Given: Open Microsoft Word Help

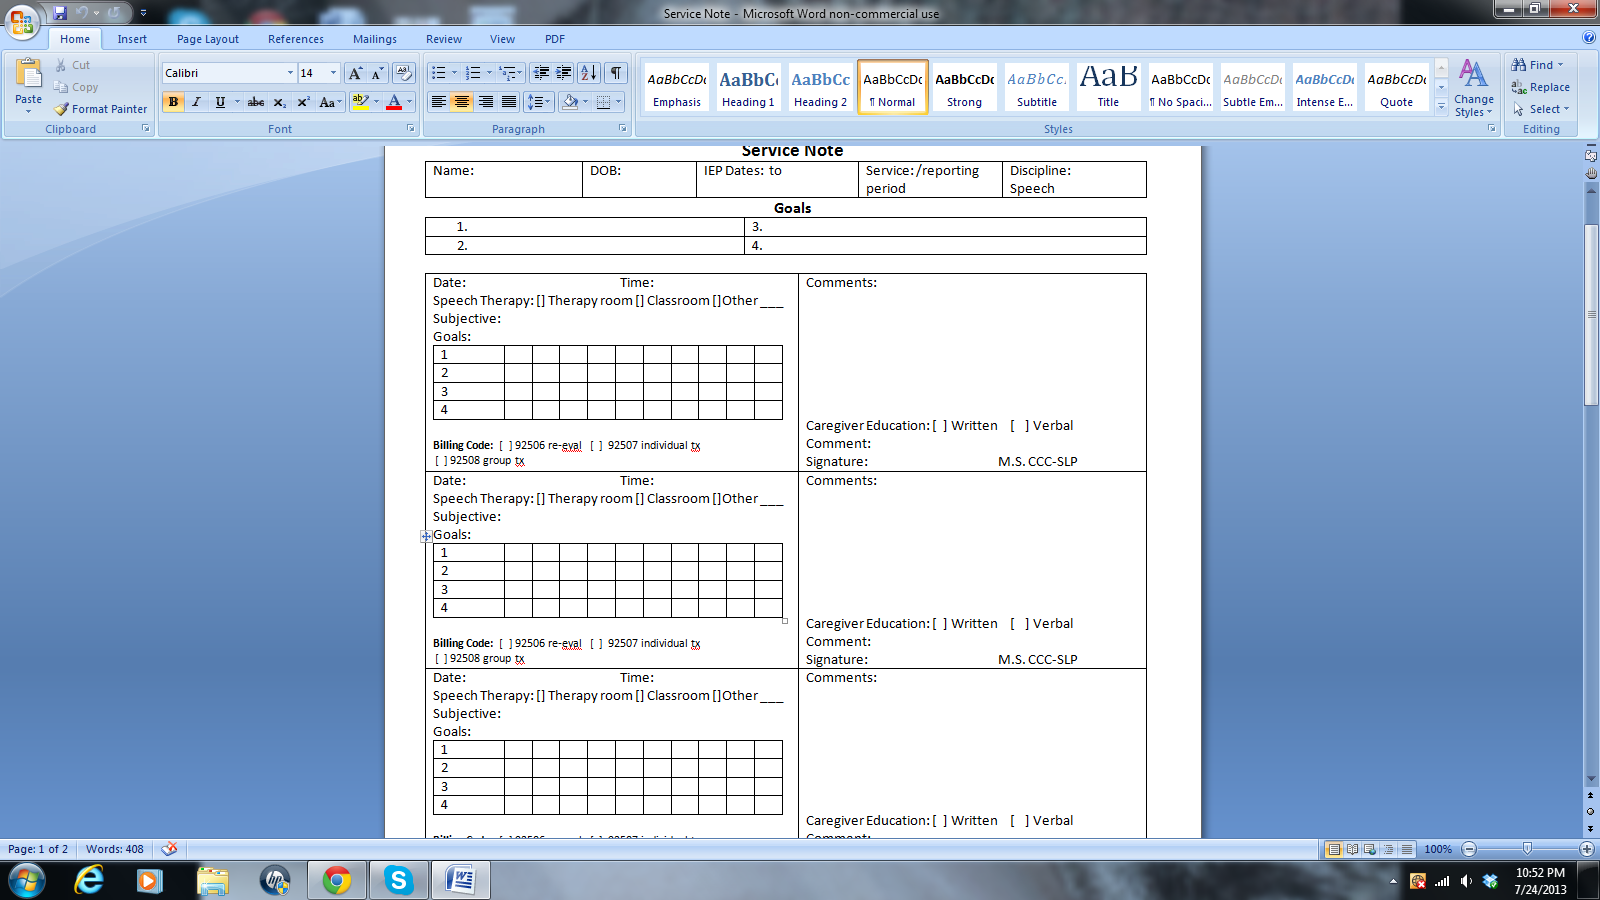Looking at the screenshot, I should [1589, 38].
